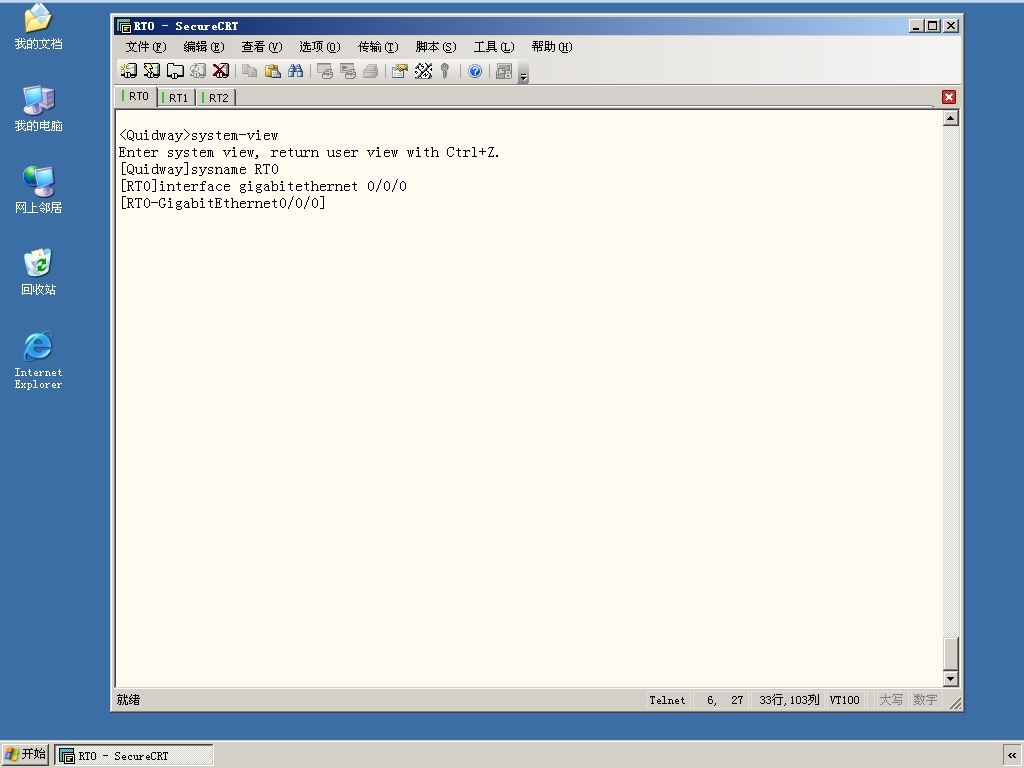Image resolution: width=1024 pixels, height=768 pixels.
Task: Expand the system tray chevron
Action: [x=1012, y=756]
